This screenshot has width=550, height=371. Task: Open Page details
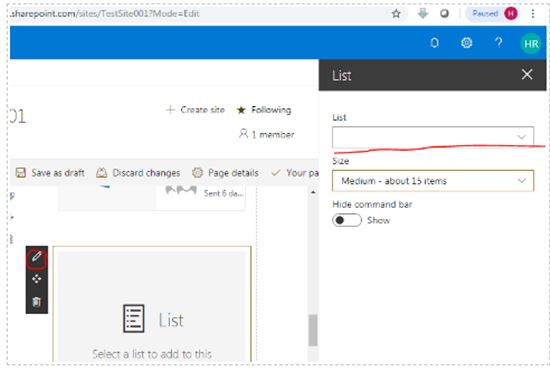tap(225, 173)
